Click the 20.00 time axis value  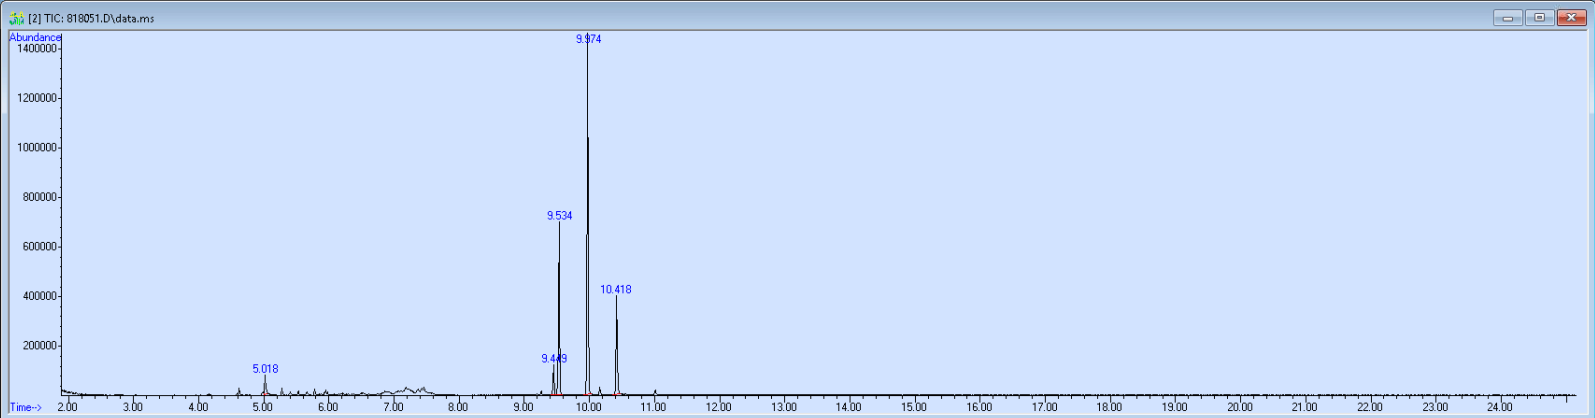(x=1240, y=407)
